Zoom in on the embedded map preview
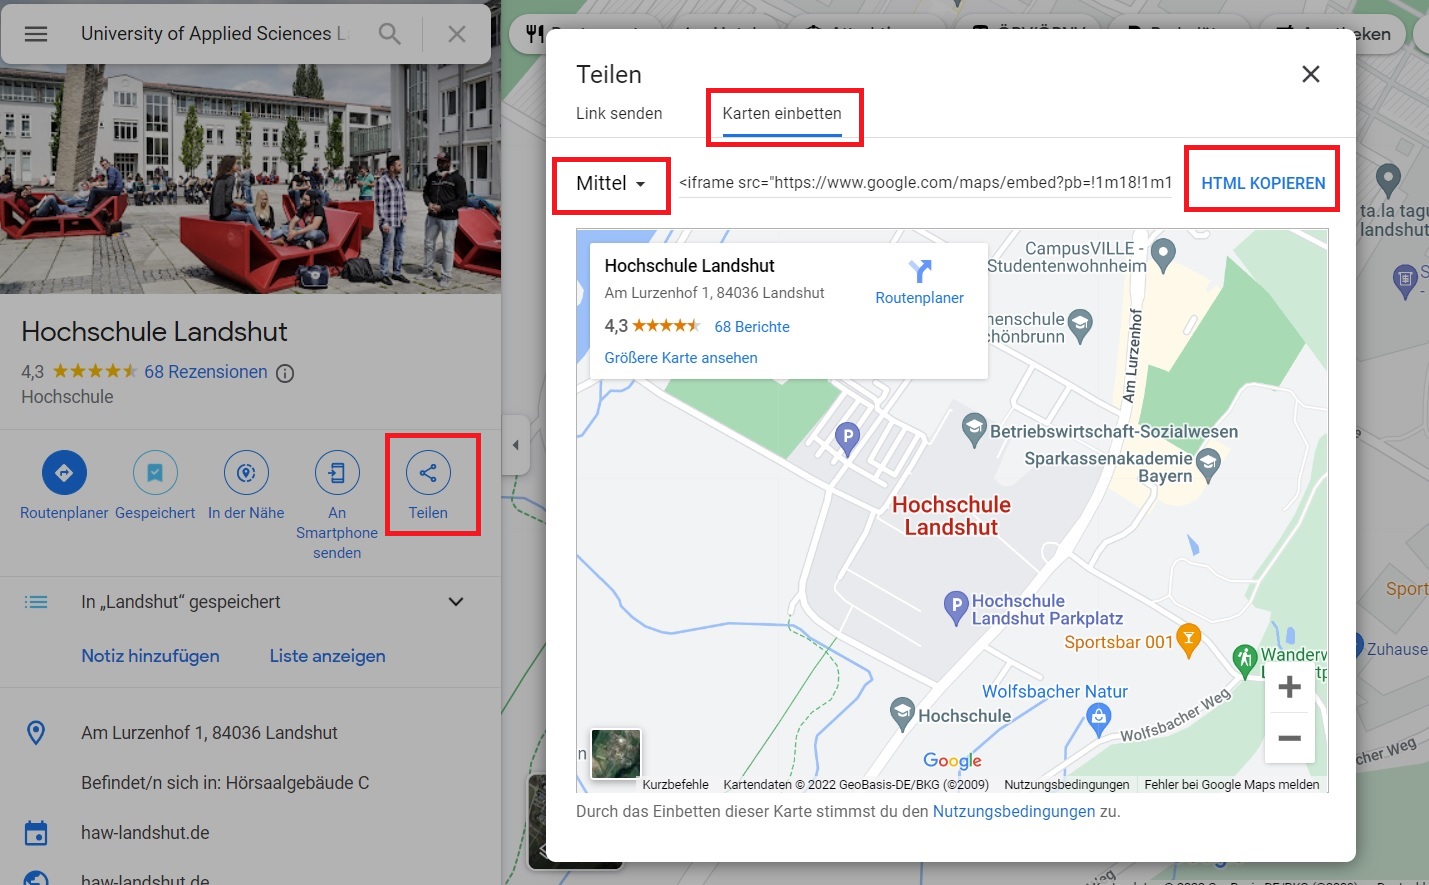The image size is (1429, 885). point(1290,687)
